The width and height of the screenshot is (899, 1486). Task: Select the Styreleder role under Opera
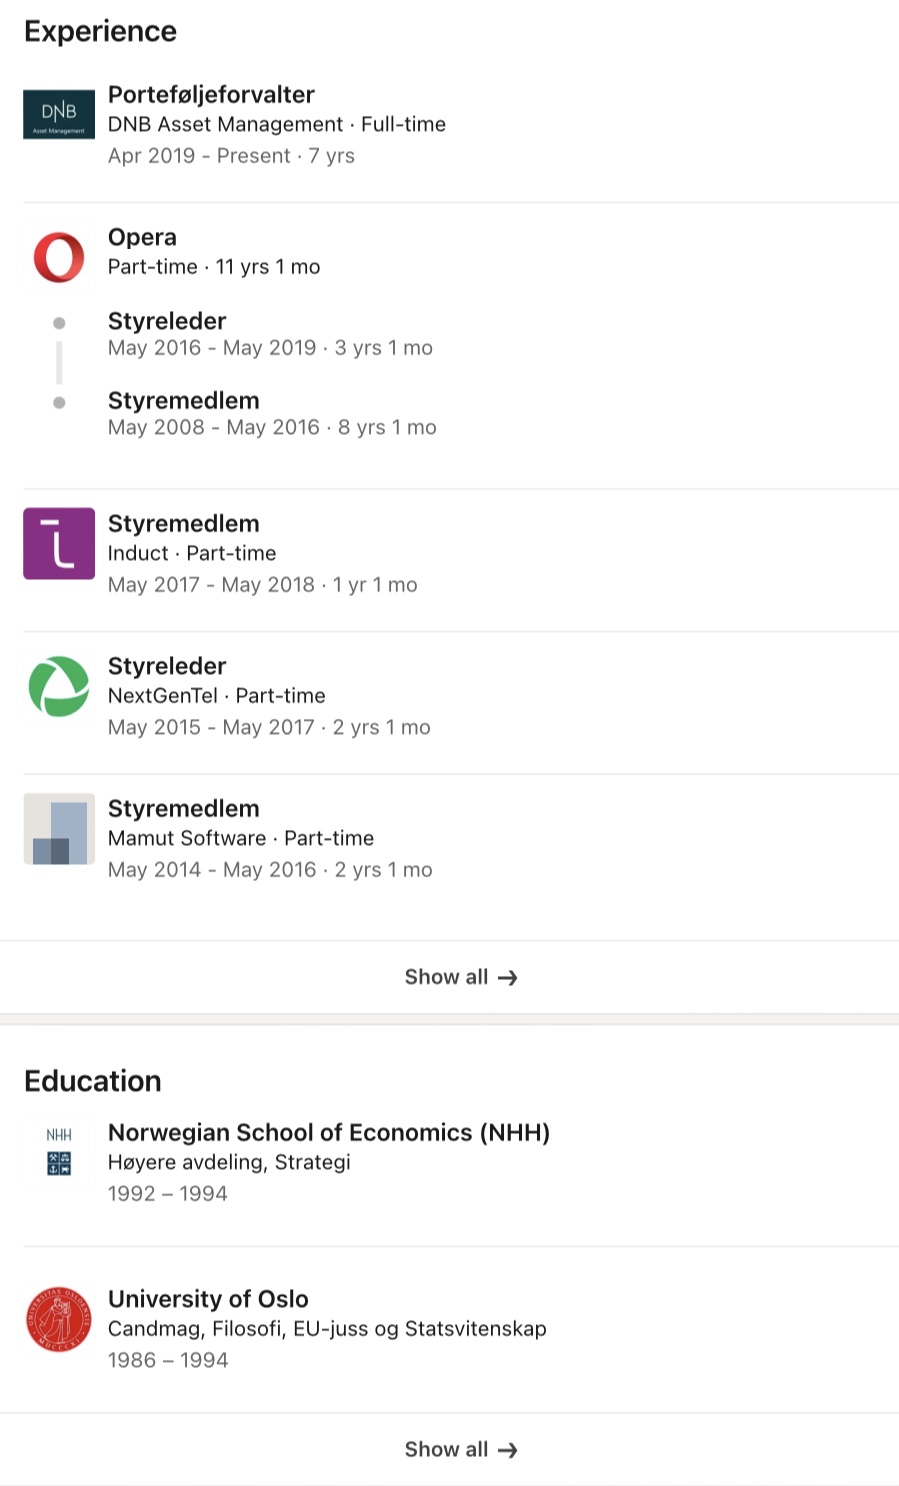(167, 321)
